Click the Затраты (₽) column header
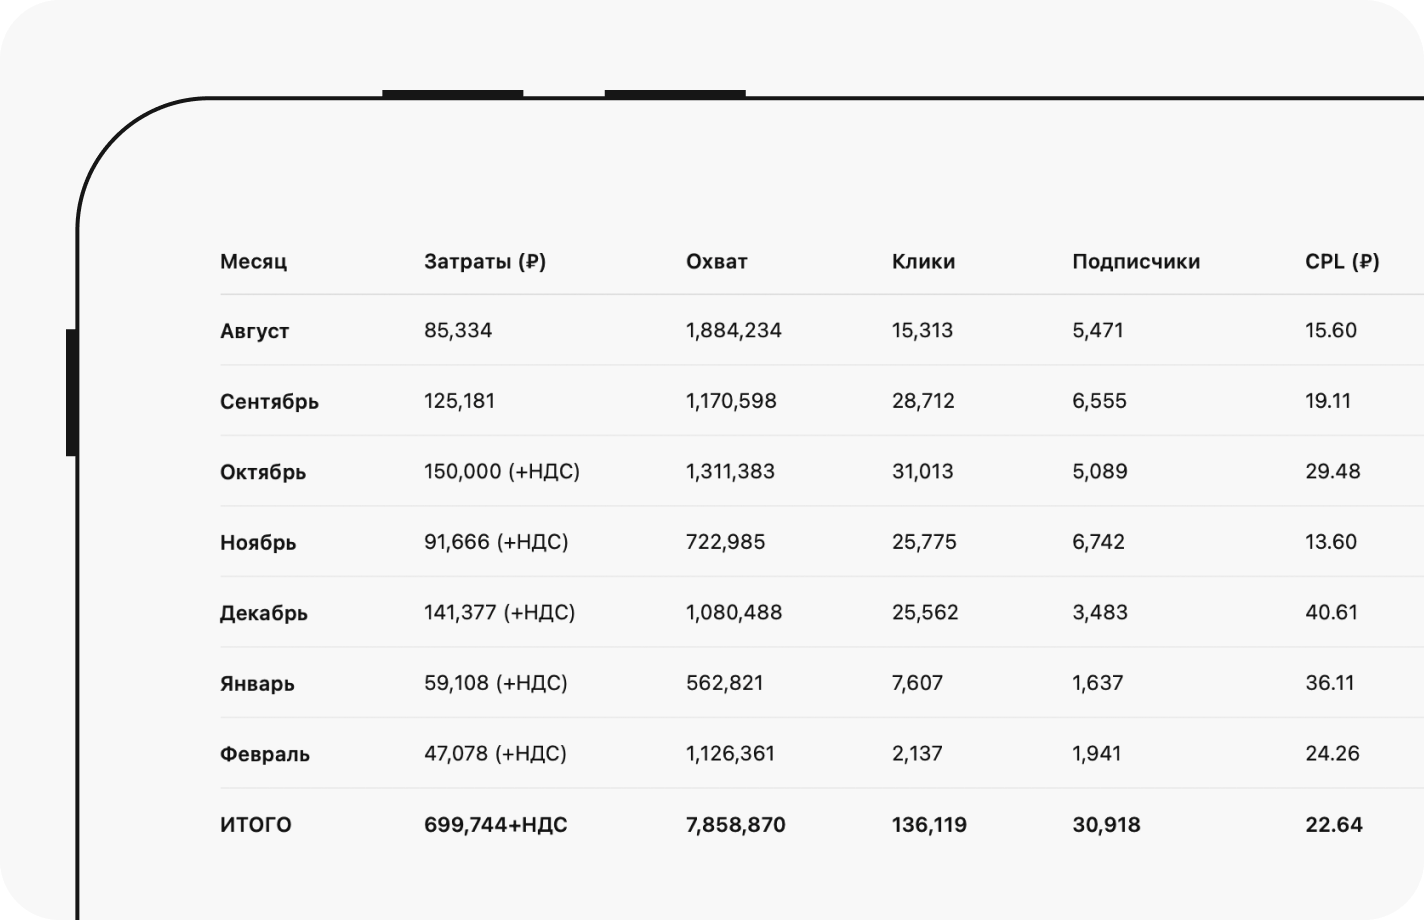The height and width of the screenshot is (920, 1424). (485, 262)
